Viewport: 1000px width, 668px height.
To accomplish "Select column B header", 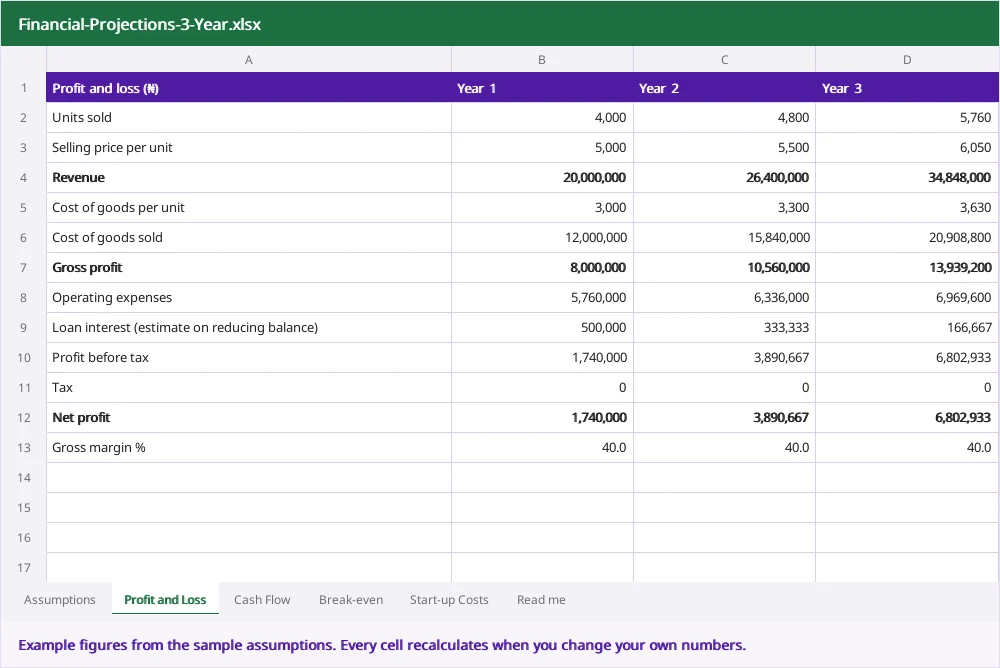I will pyautogui.click(x=542, y=59).
